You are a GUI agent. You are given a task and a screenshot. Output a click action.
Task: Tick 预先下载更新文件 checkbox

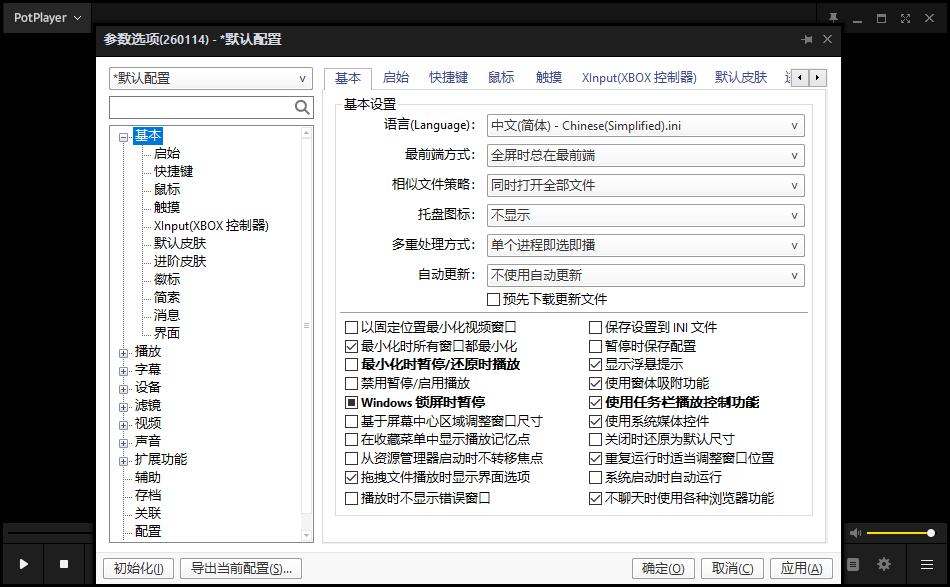(x=493, y=299)
